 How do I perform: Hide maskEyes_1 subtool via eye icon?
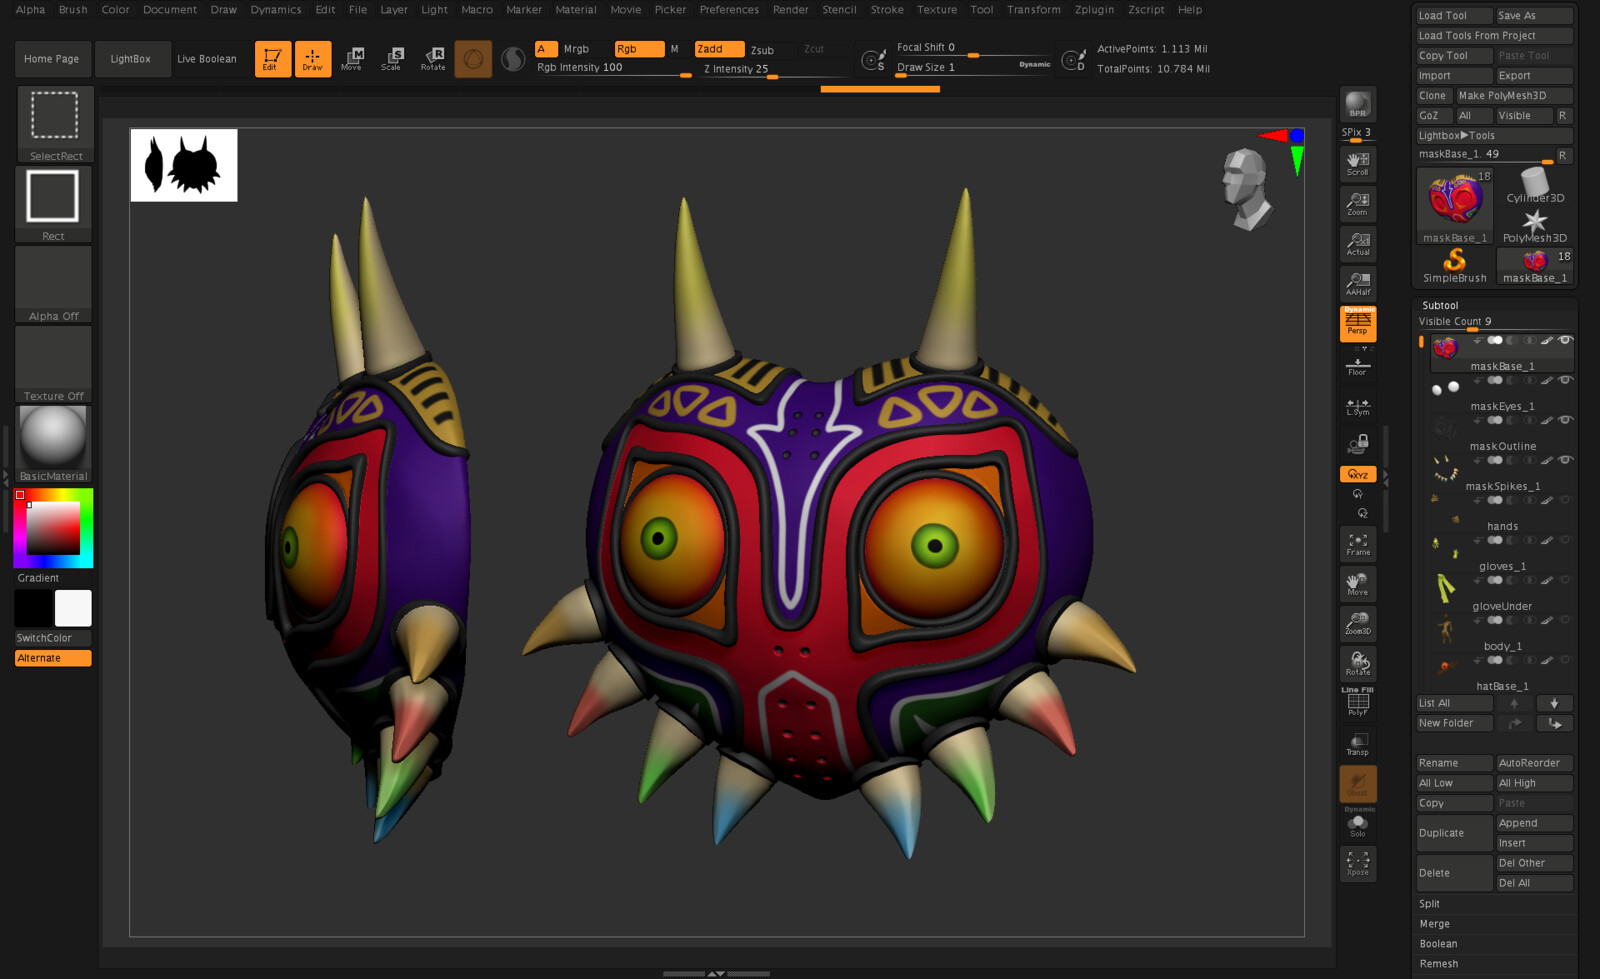1565,380
